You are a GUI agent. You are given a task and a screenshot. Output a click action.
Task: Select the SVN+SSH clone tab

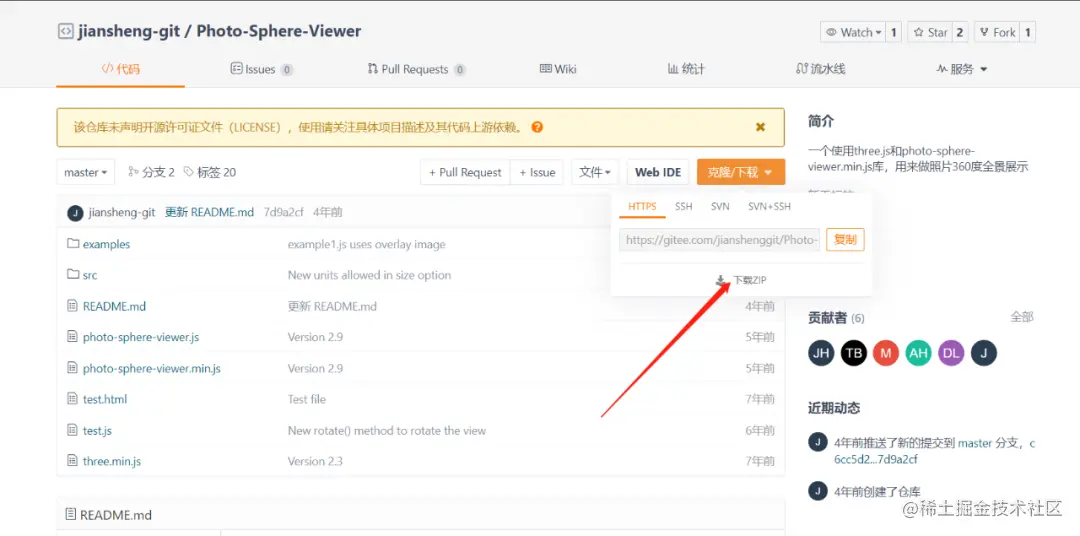[769, 206]
